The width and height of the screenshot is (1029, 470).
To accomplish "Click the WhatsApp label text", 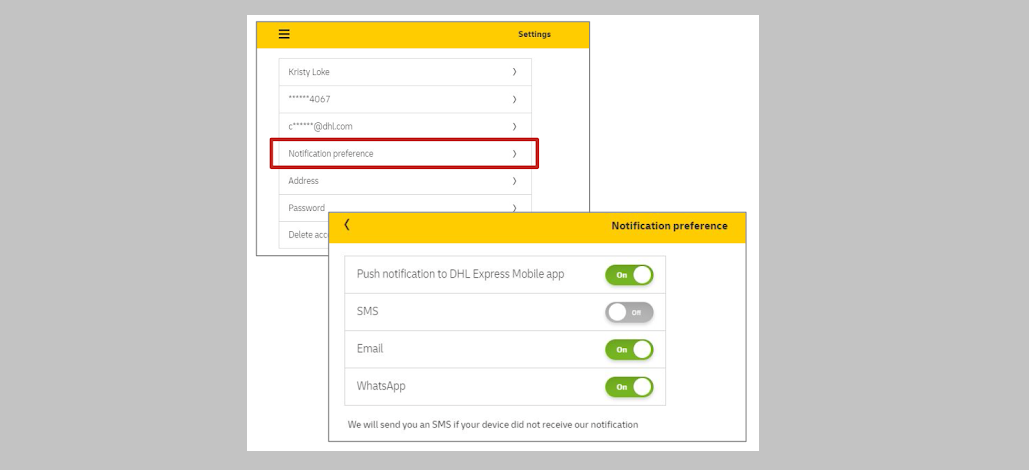I will [381, 386].
